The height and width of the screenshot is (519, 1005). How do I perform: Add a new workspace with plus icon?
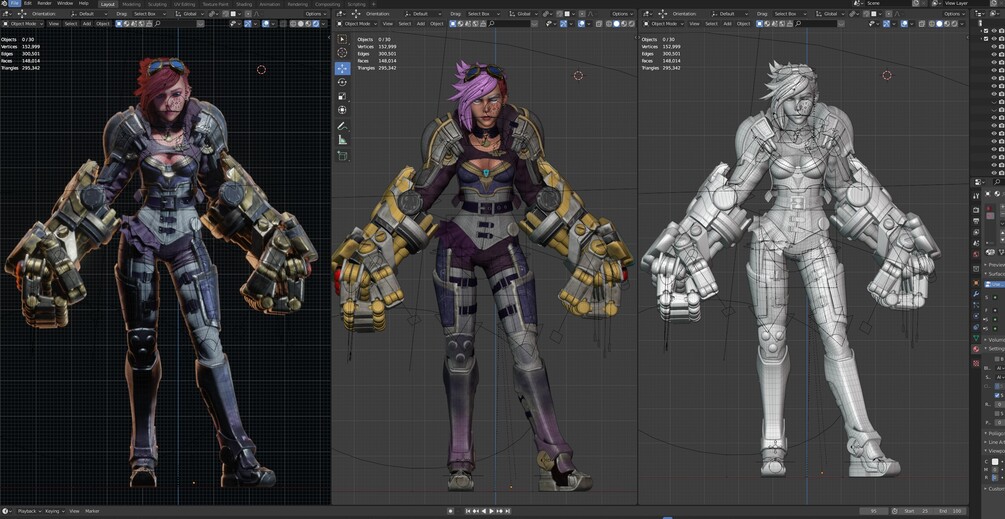tap(374, 4)
